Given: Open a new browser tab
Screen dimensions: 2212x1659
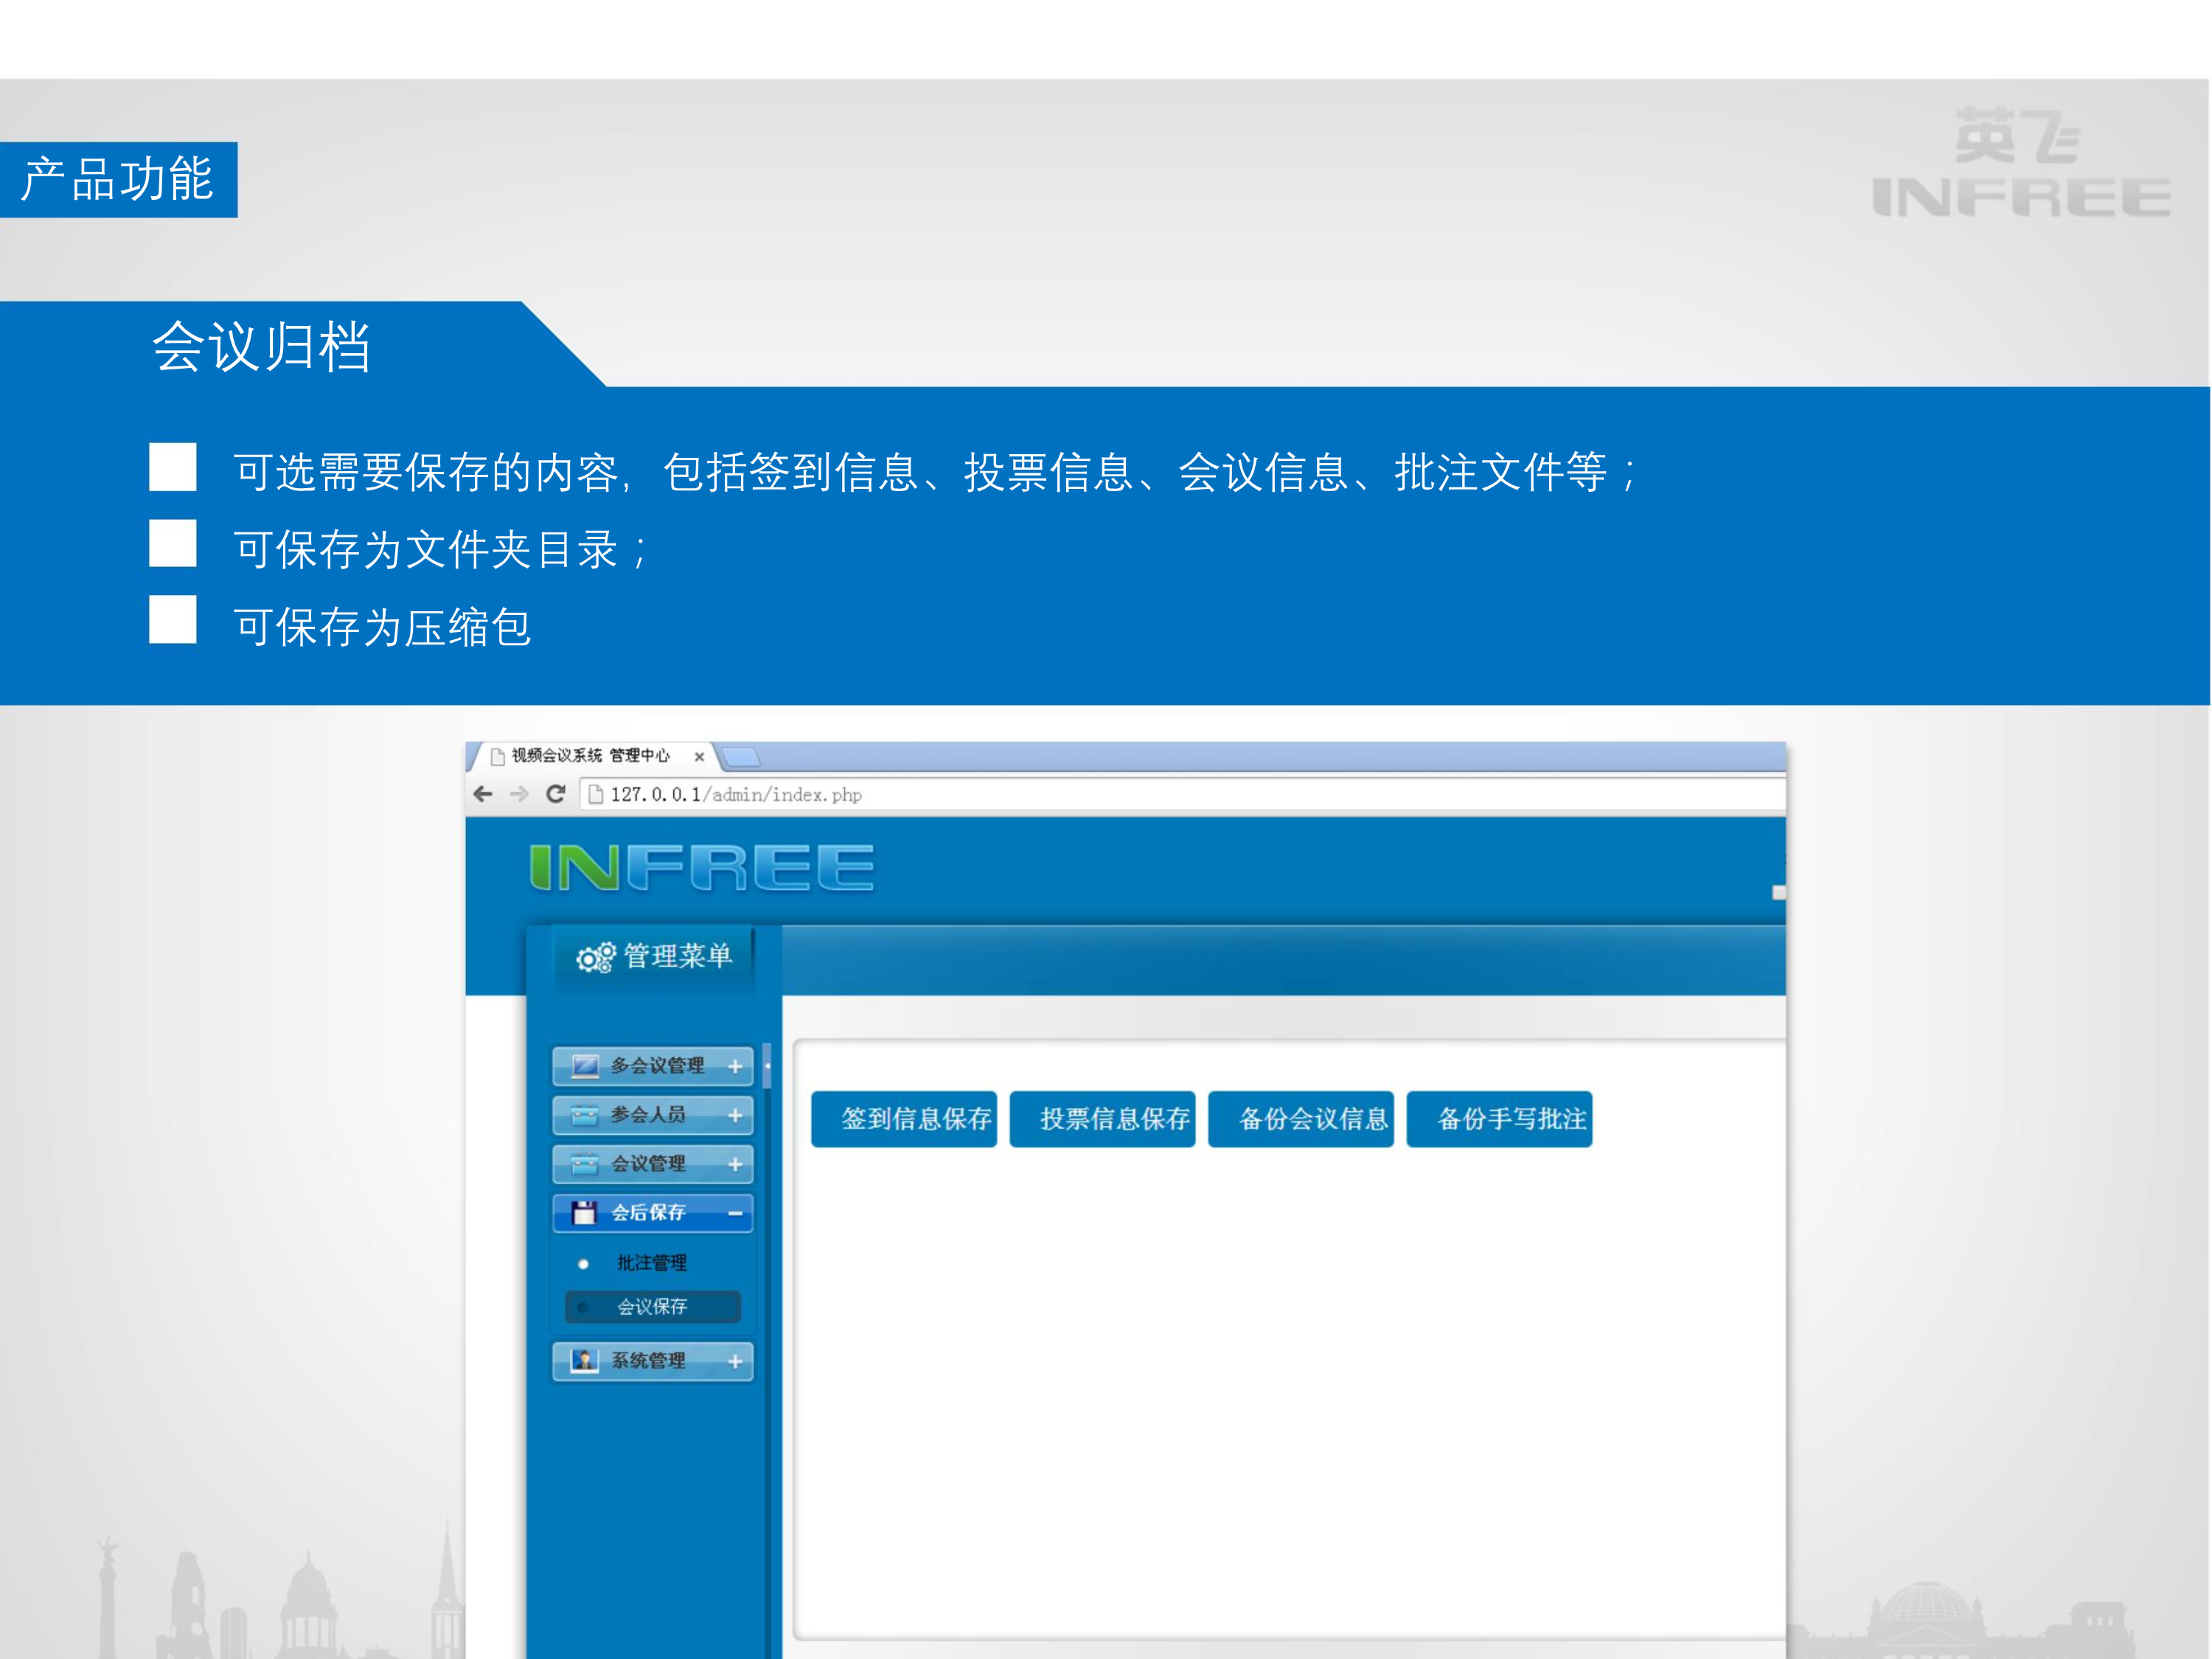Looking at the screenshot, I should [741, 757].
